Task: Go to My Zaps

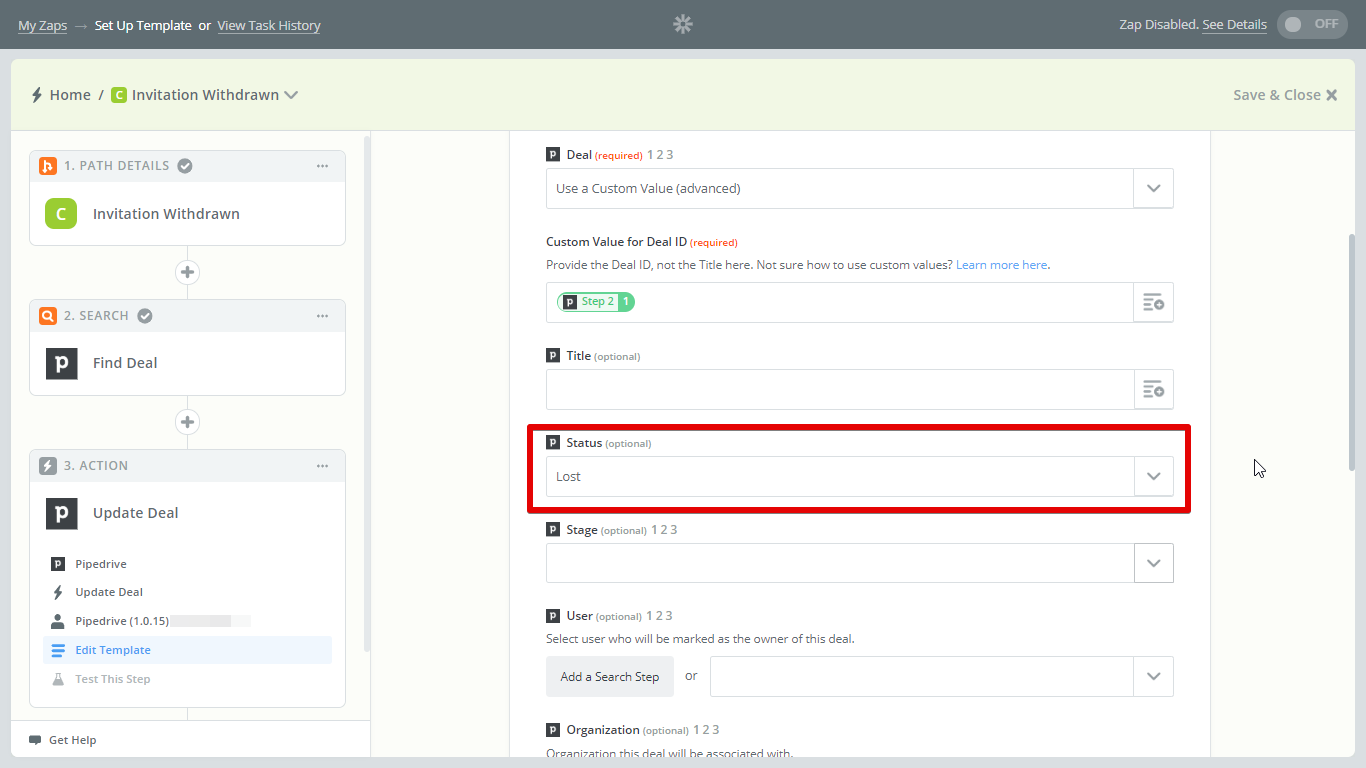Action: click(42, 26)
